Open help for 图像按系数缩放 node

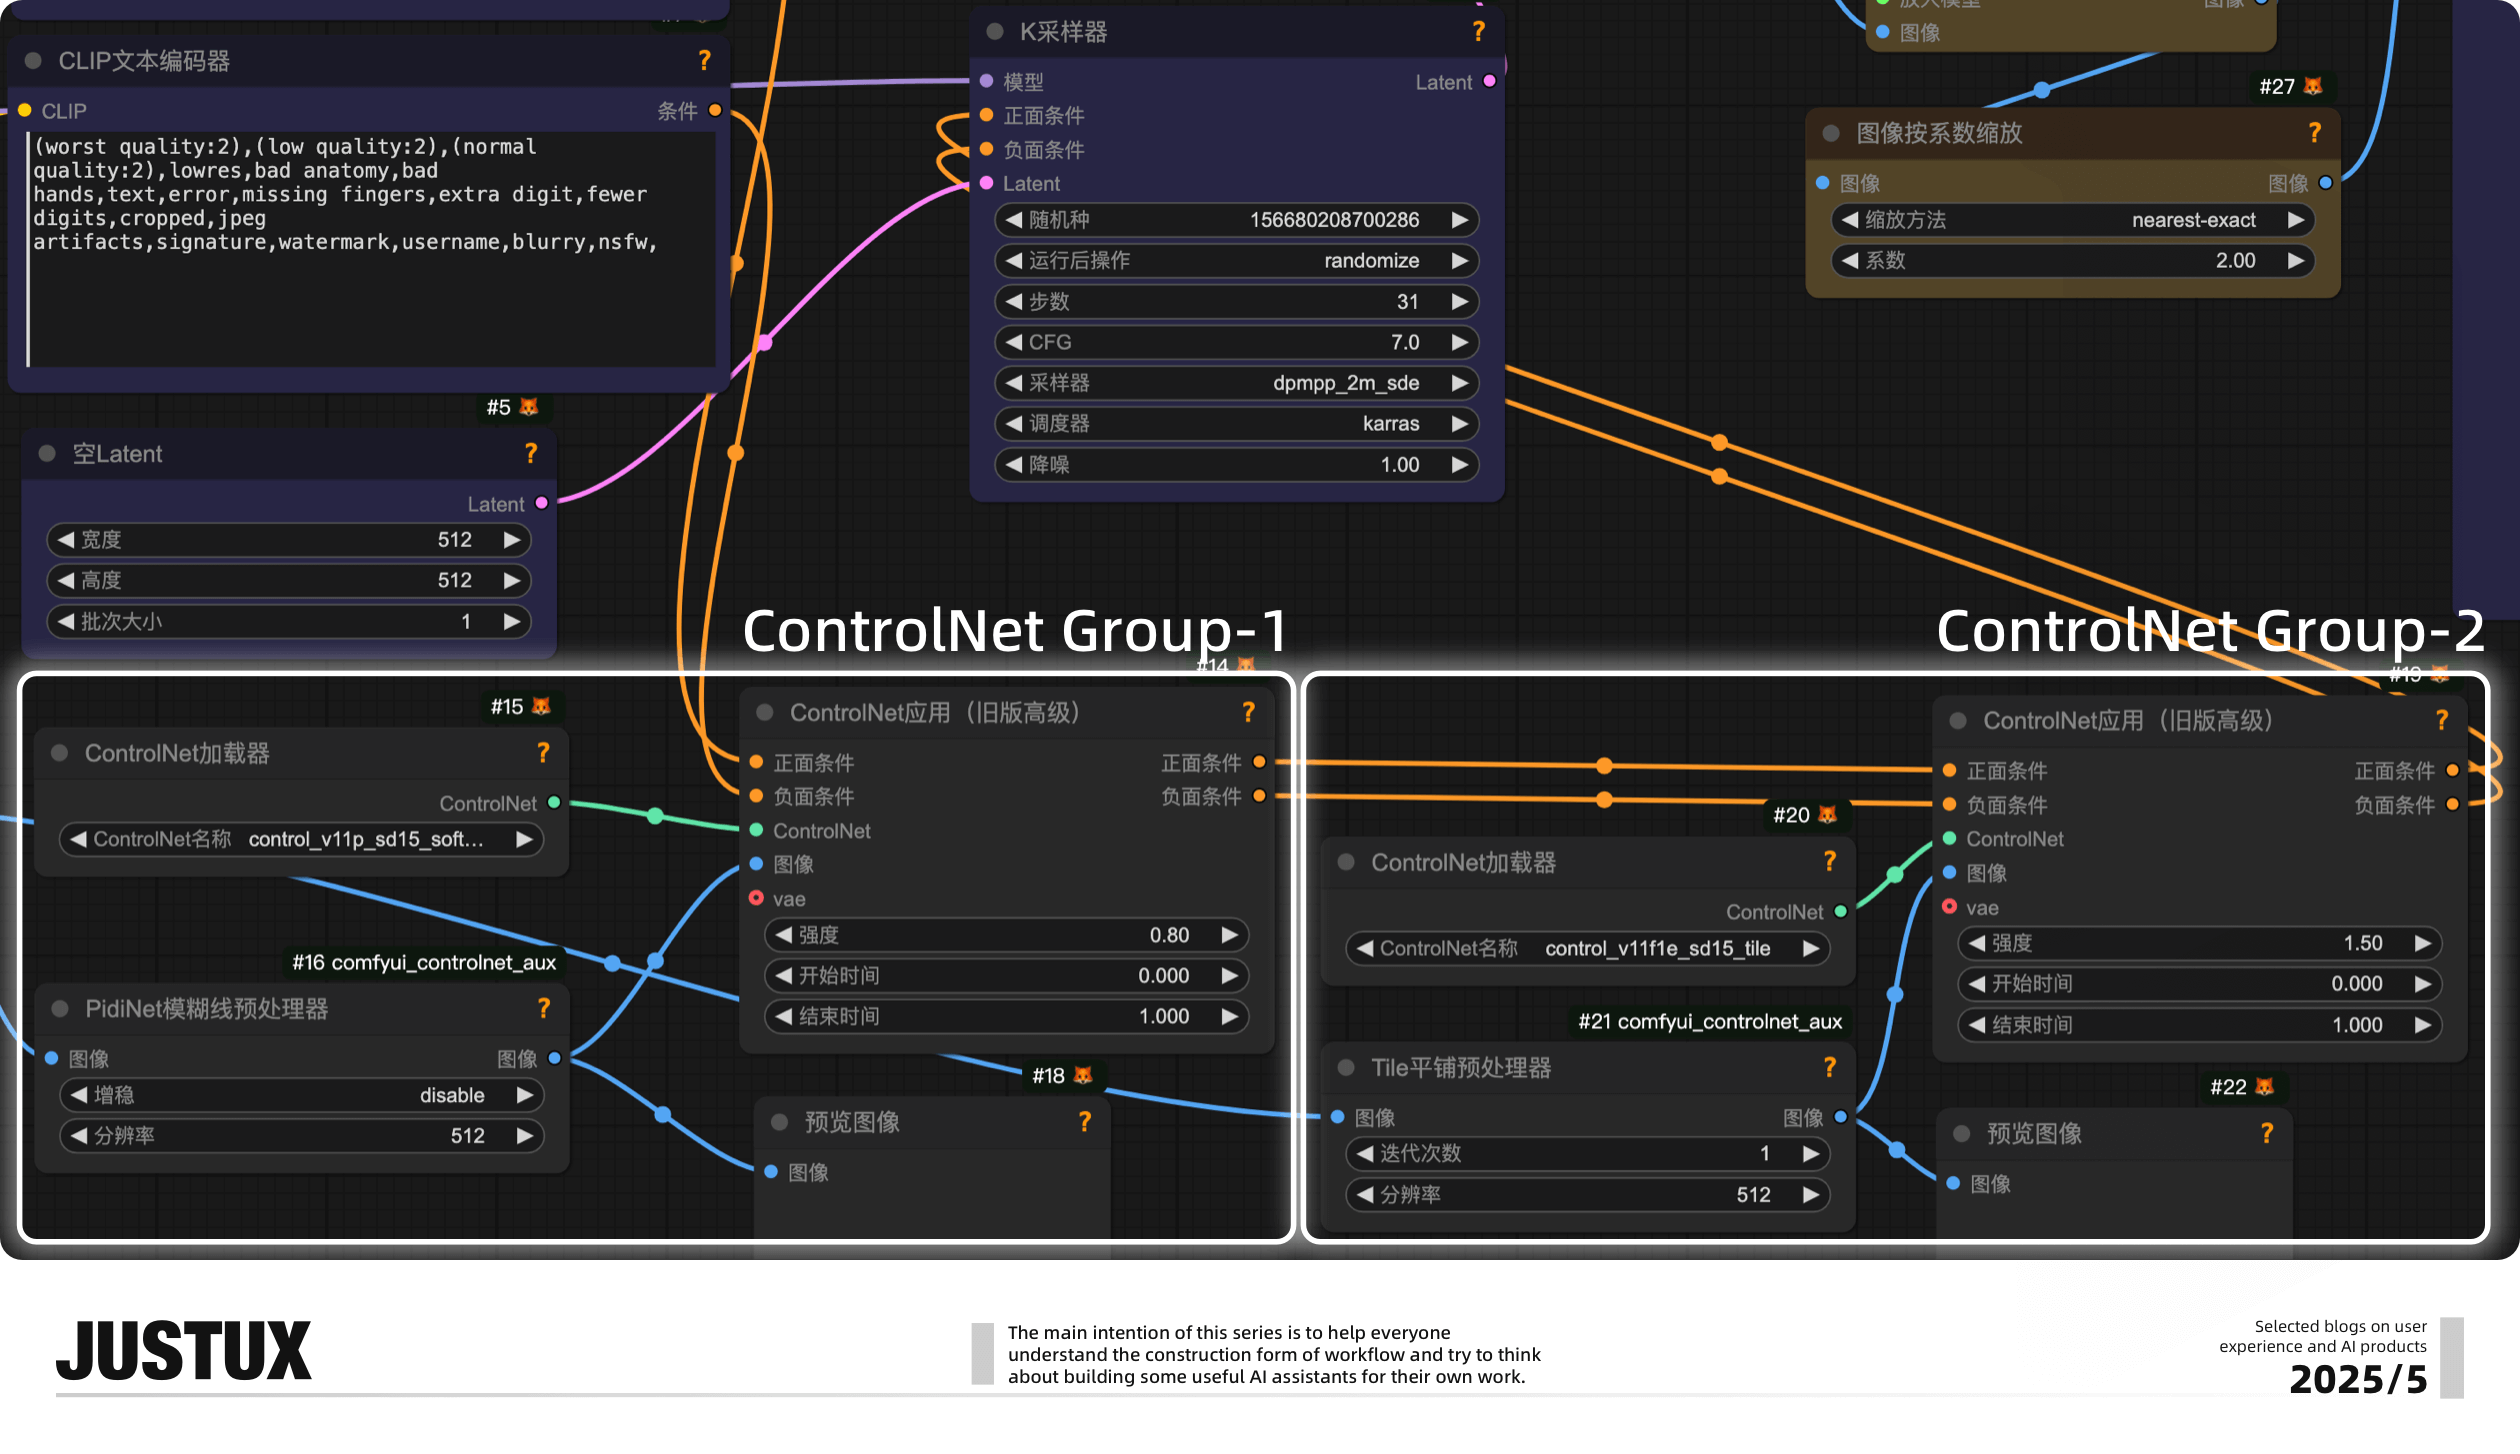pyautogui.click(x=2314, y=133)
